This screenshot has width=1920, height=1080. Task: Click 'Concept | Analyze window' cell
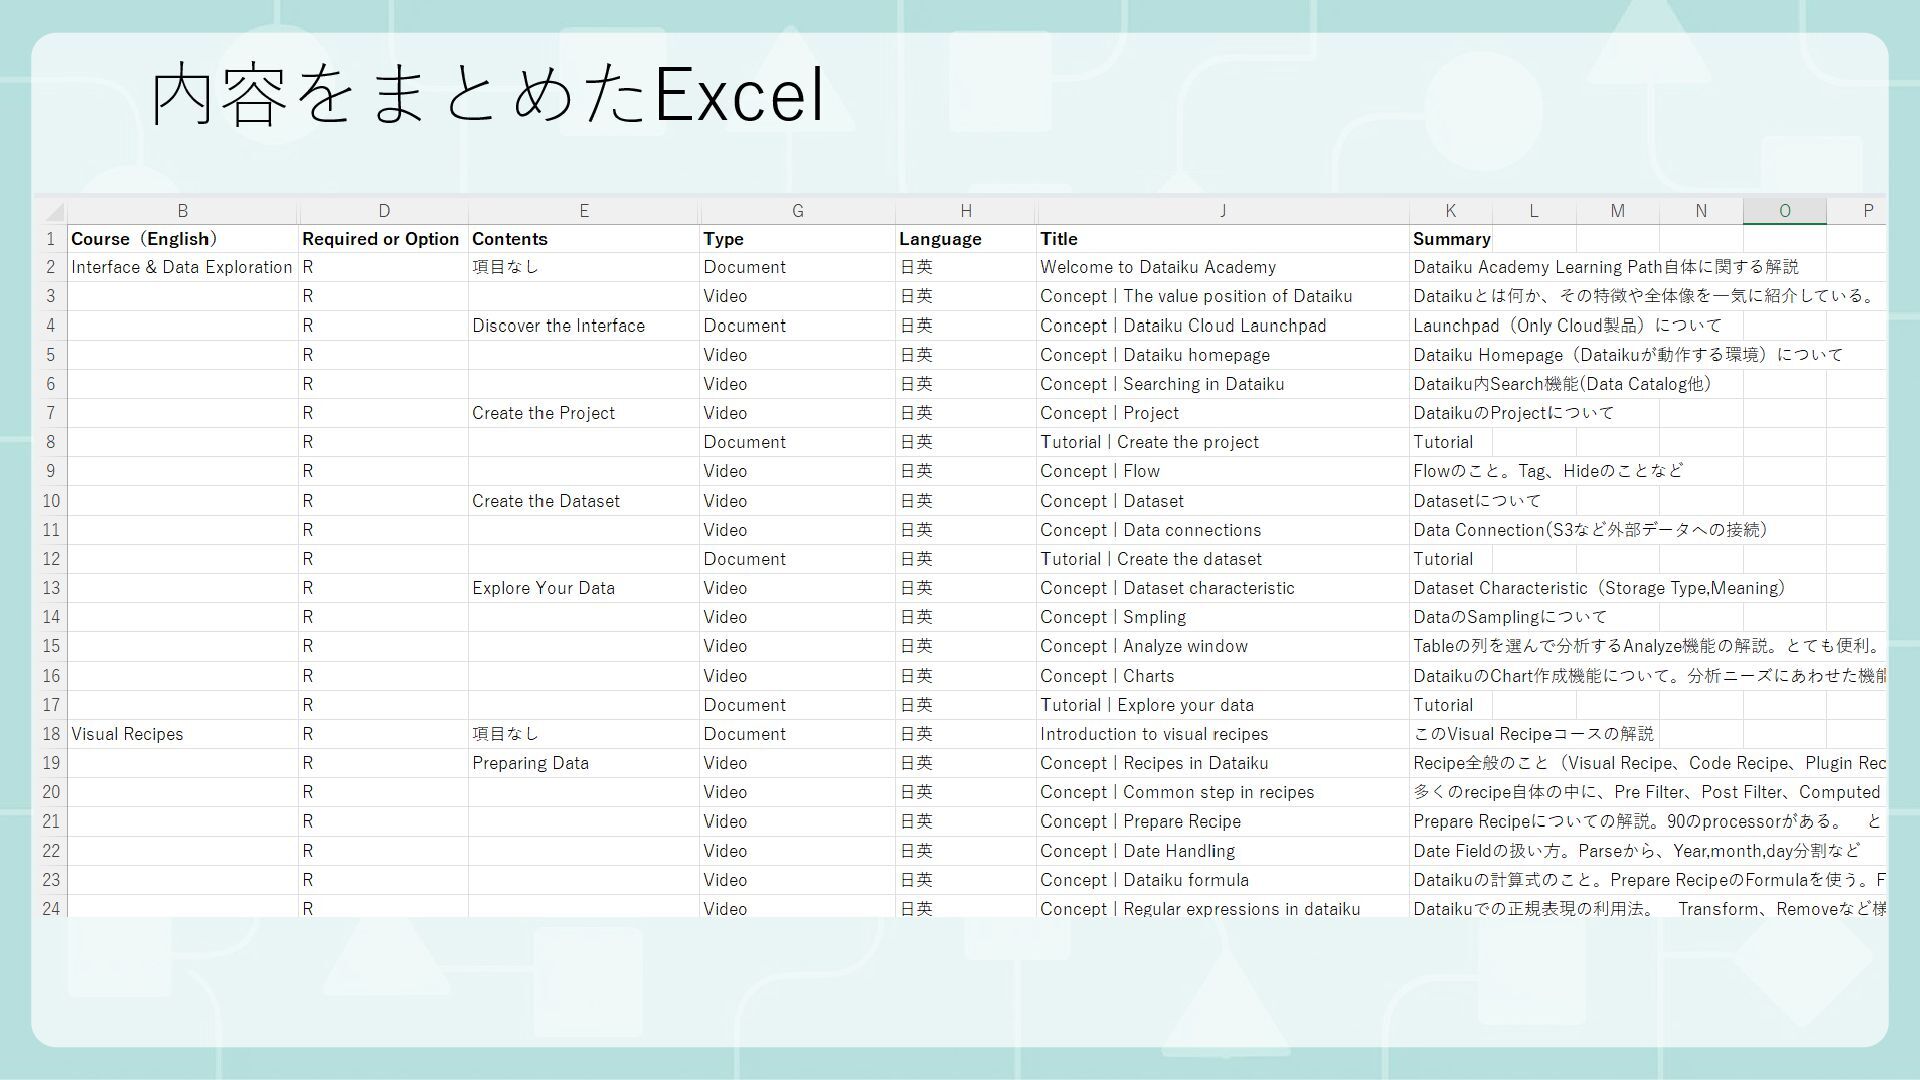click(1223, 646)
